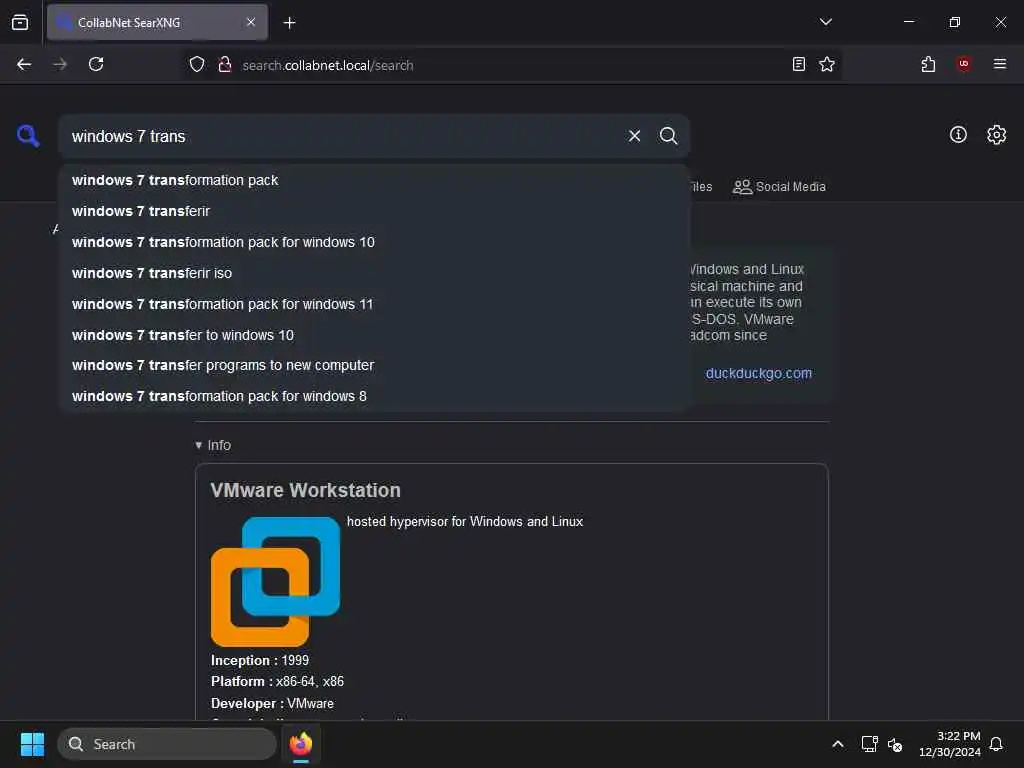
Task: Toggle reader view
Action: tap(798, 64)
